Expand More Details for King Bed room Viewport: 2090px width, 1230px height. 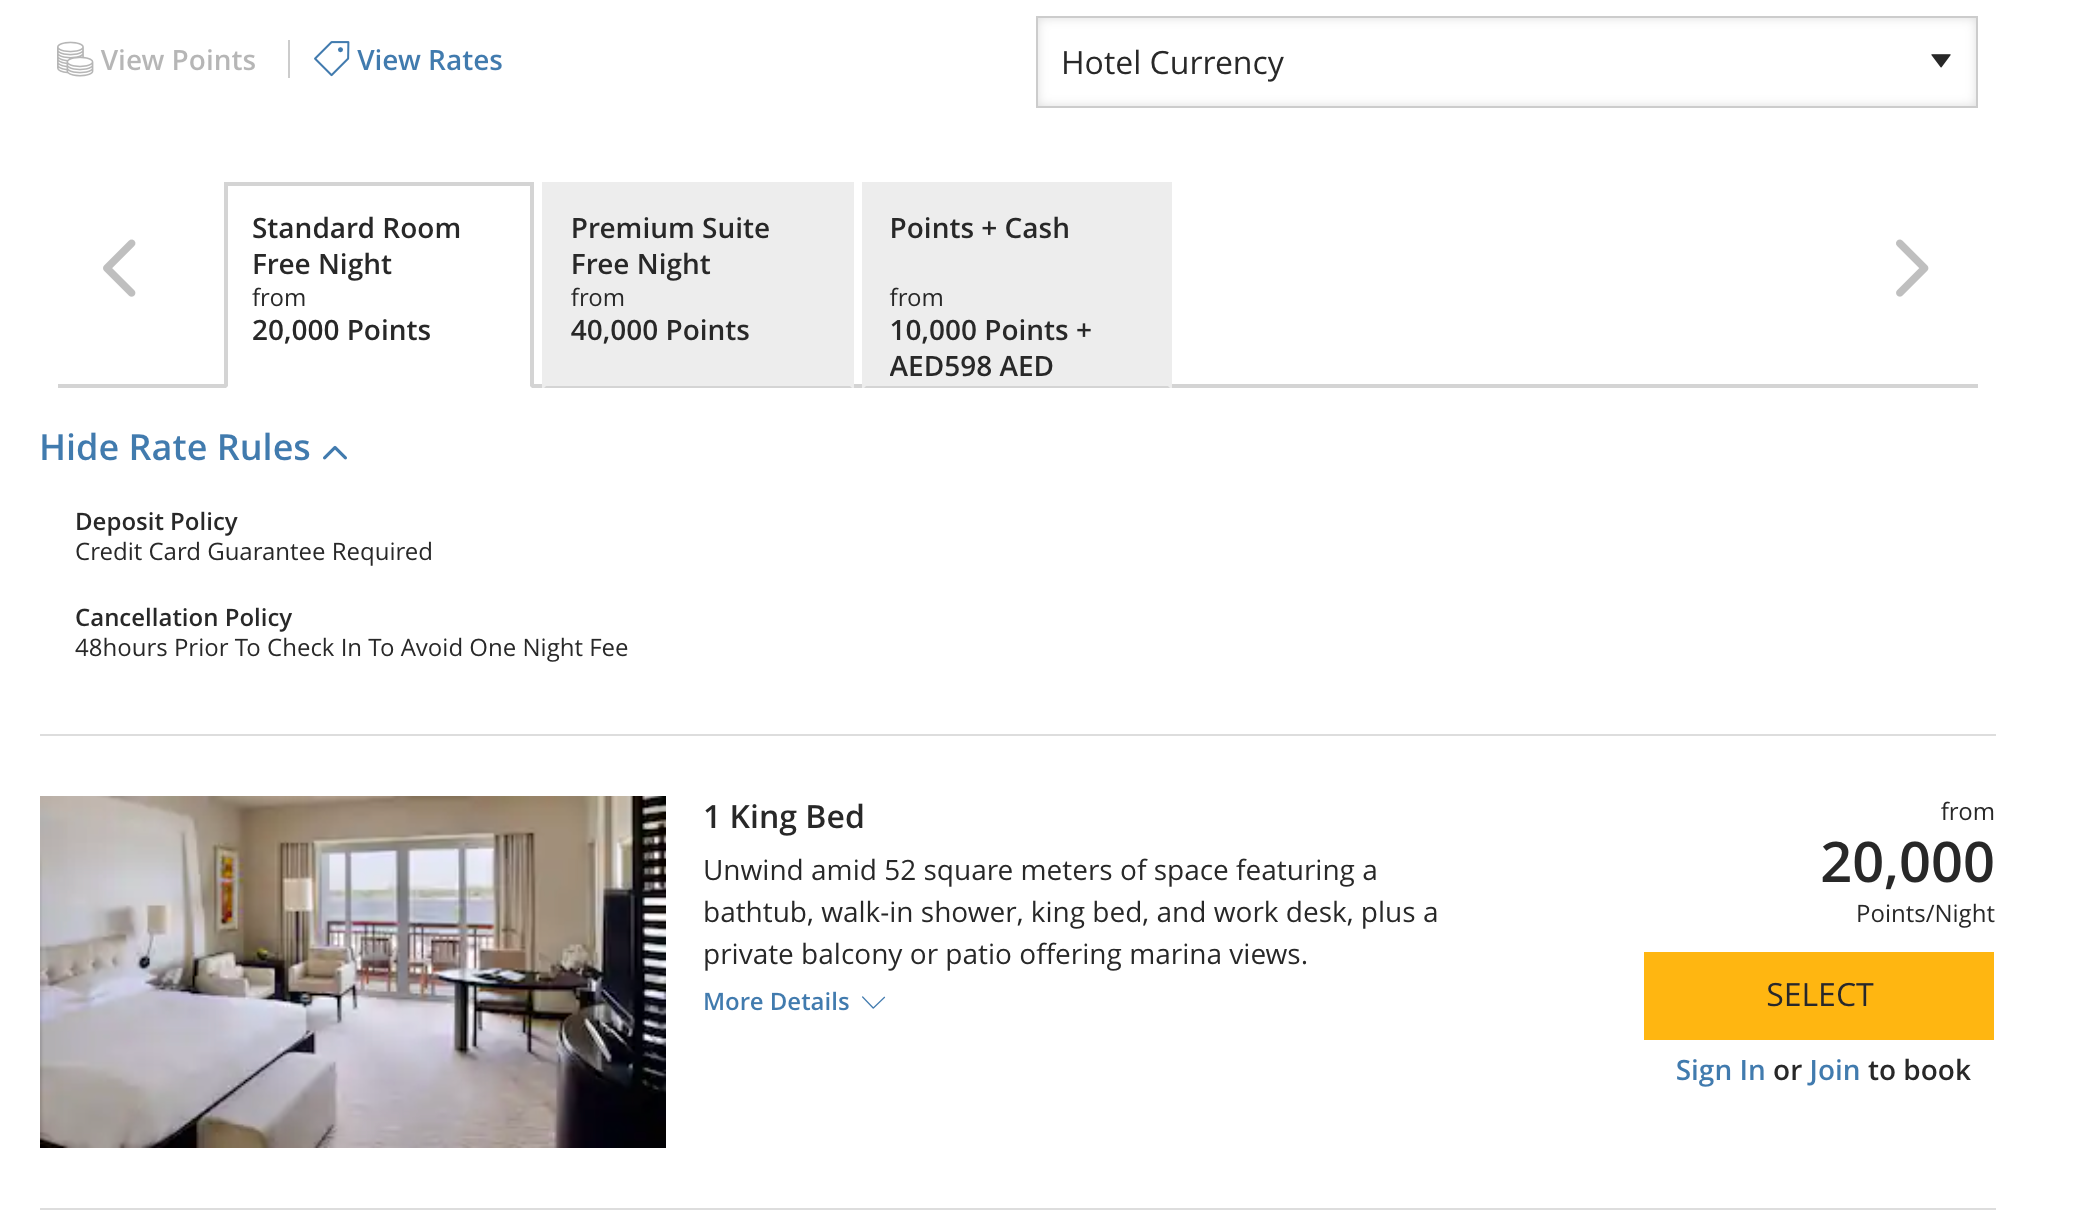click(776, 1002)
